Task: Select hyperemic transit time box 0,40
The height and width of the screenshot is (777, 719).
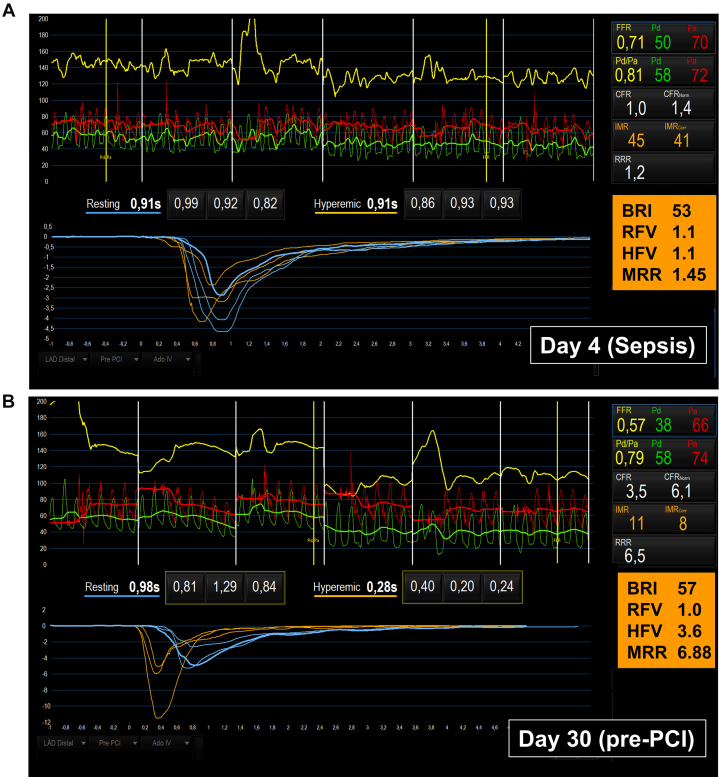Action: point(422,587)
